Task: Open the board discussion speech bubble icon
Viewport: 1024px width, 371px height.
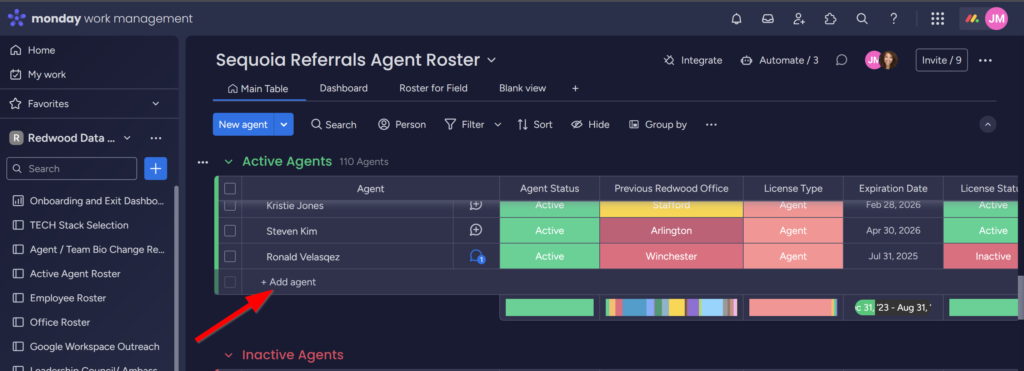Action: point(842,60)
